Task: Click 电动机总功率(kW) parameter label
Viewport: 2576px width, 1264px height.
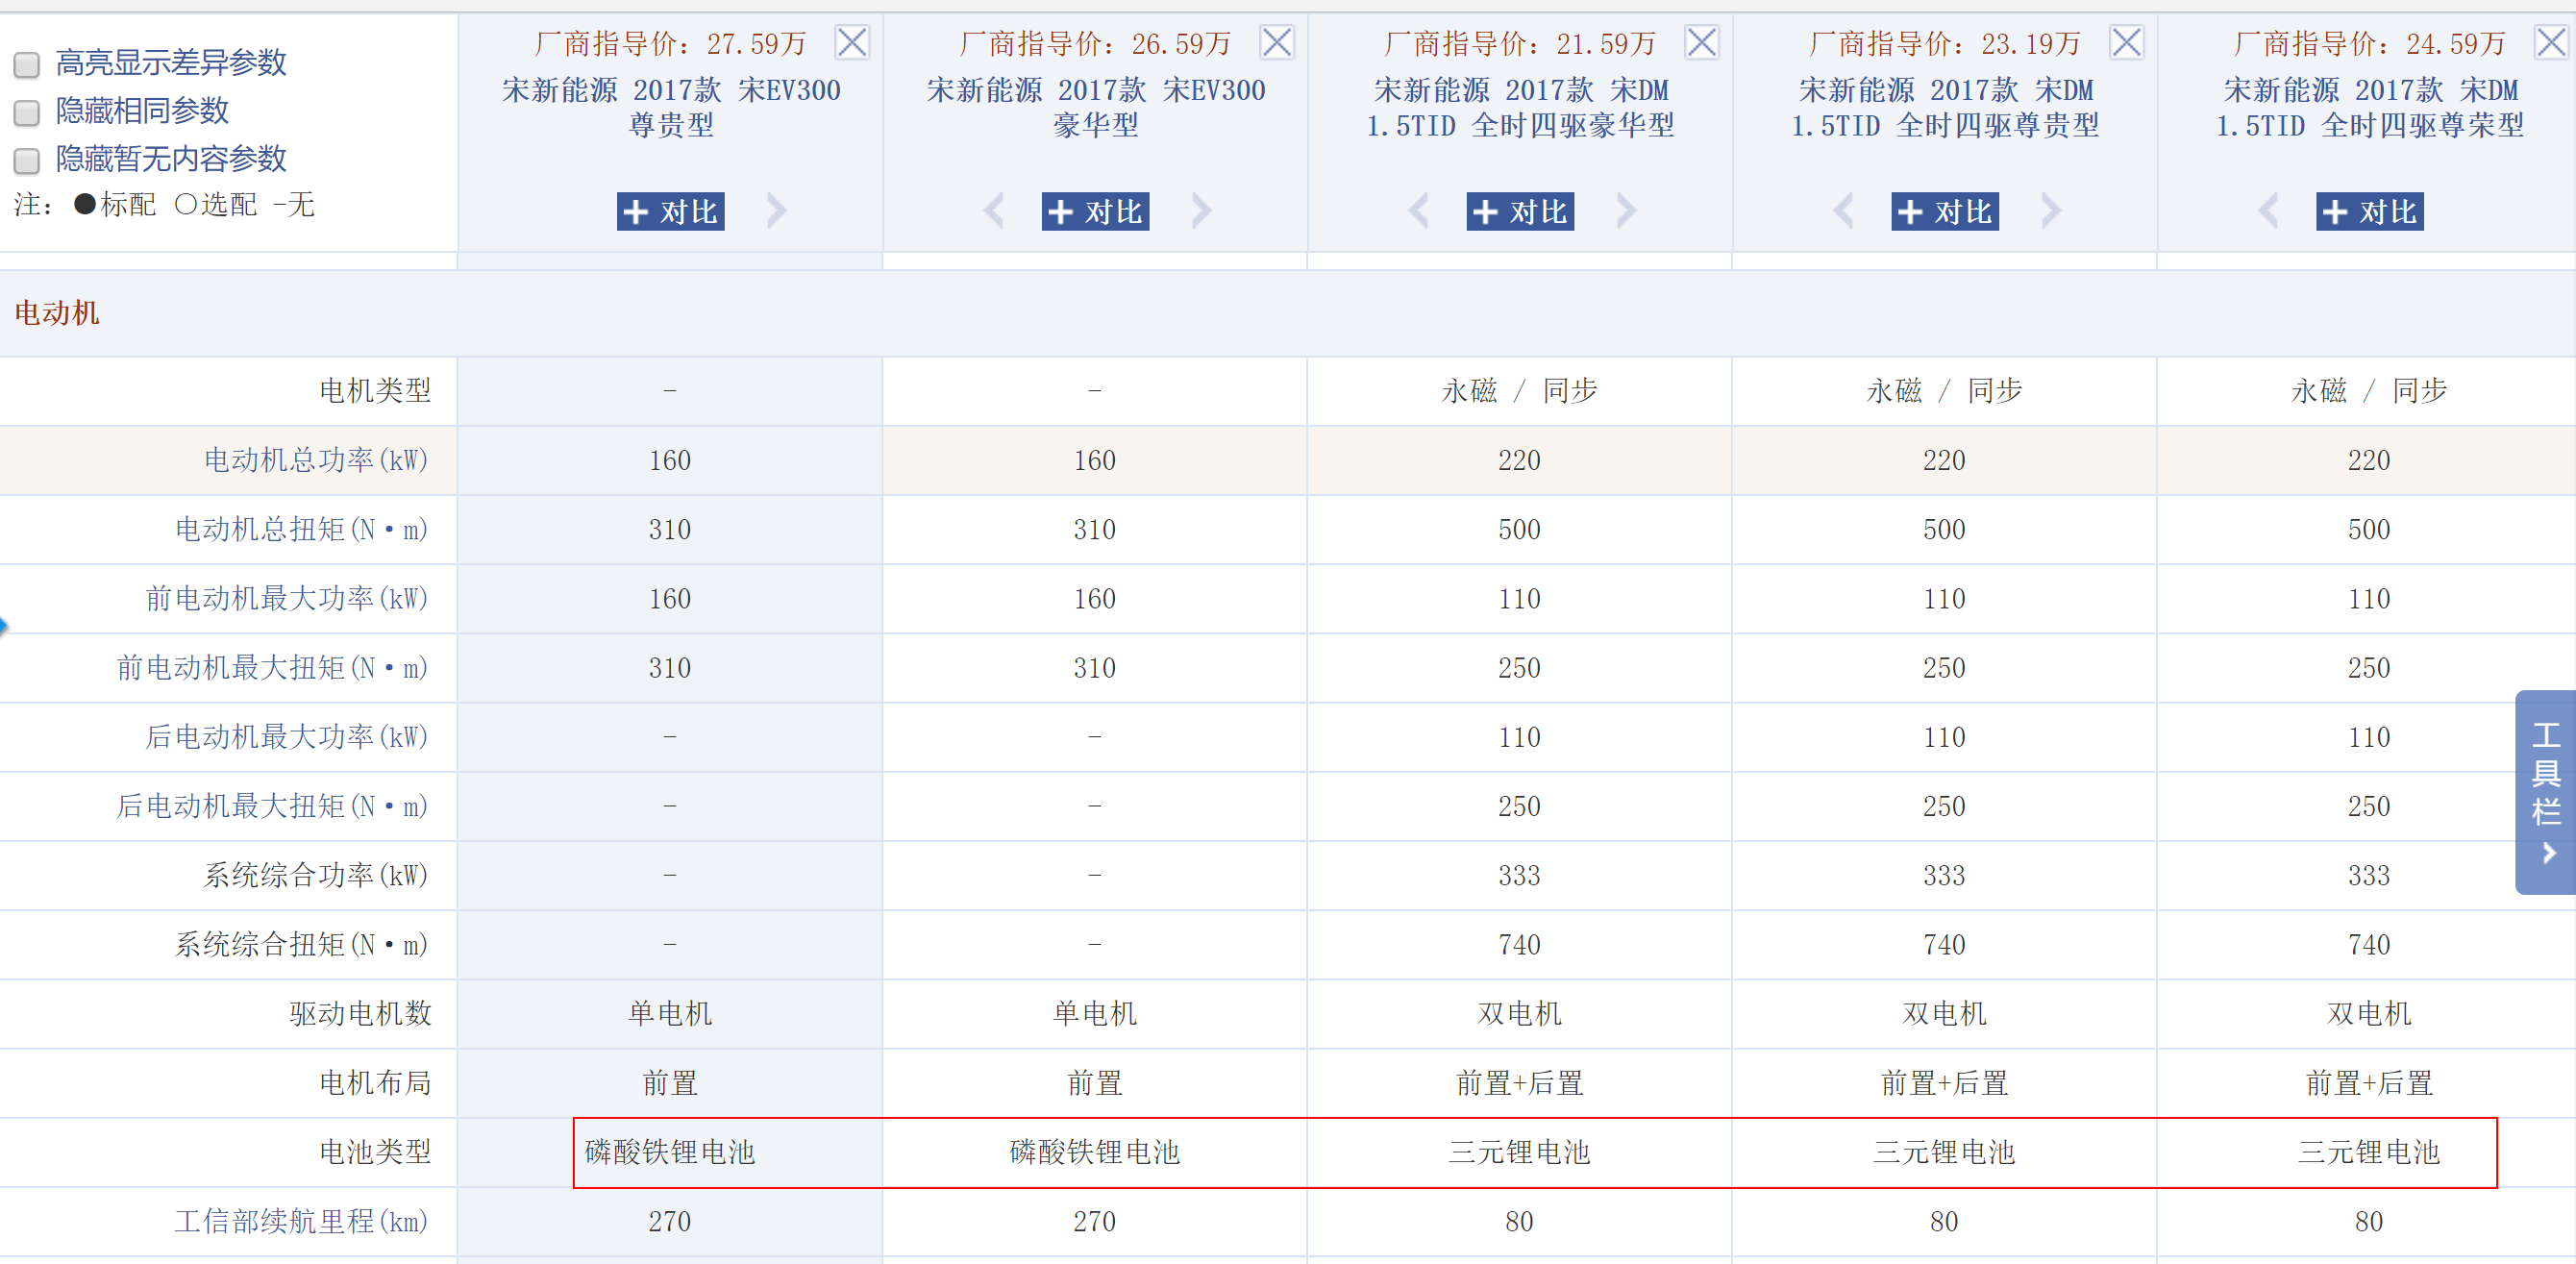Action: 316,460
